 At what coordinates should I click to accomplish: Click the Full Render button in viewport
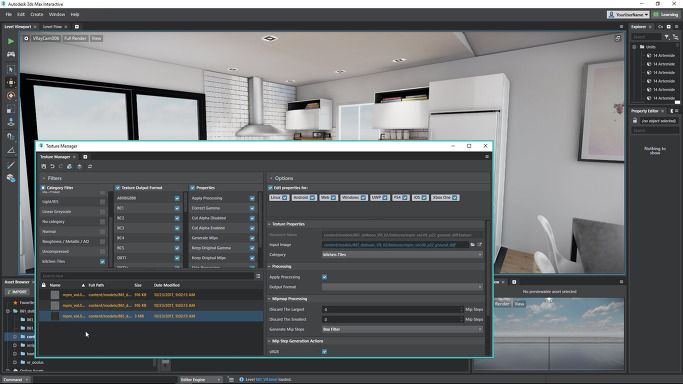pos(75,38)
